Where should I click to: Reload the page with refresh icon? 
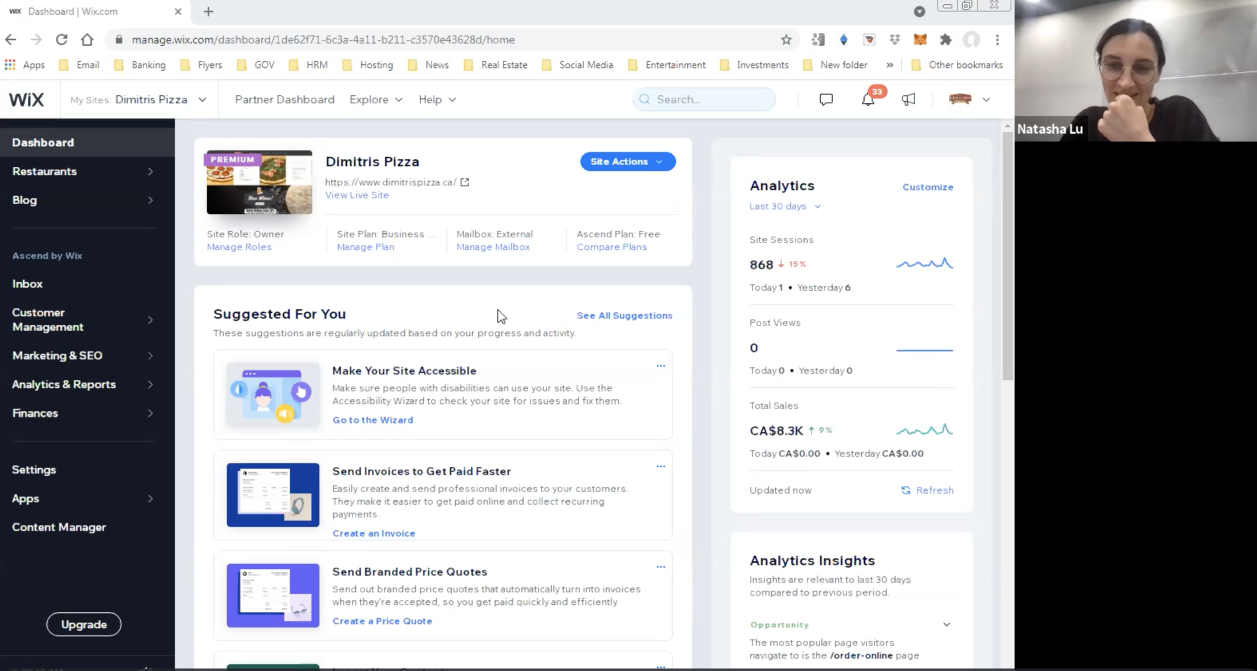point(62,40)
